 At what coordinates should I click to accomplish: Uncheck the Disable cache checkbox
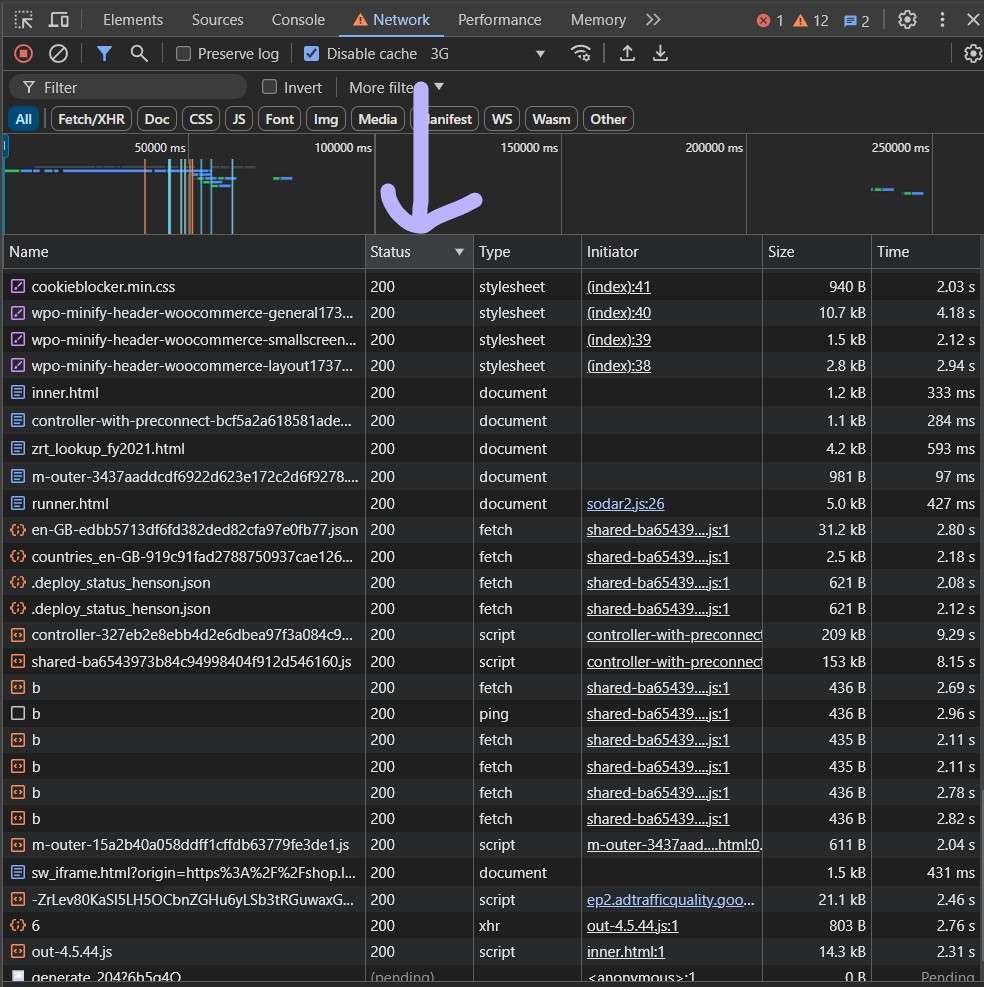312,54
